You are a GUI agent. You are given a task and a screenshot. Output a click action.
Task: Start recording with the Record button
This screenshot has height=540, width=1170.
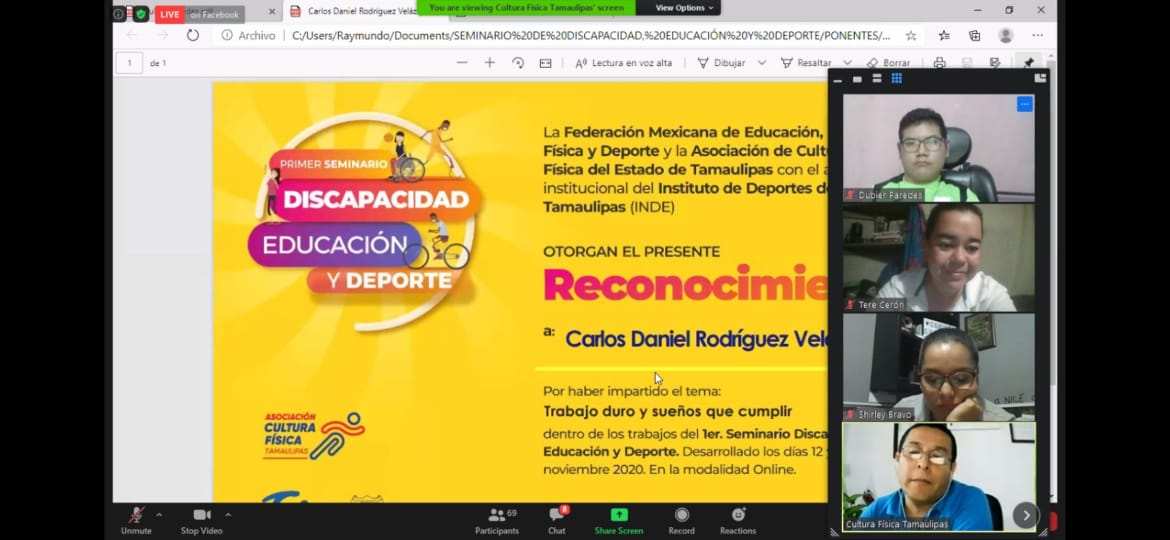point(681,518)
